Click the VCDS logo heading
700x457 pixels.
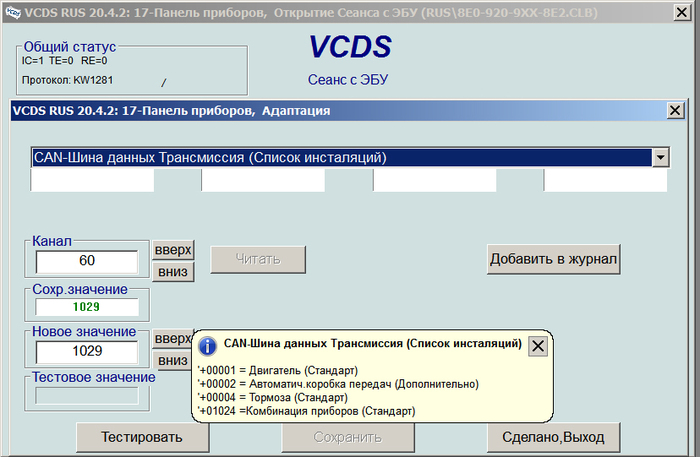[x=350, y=47]
